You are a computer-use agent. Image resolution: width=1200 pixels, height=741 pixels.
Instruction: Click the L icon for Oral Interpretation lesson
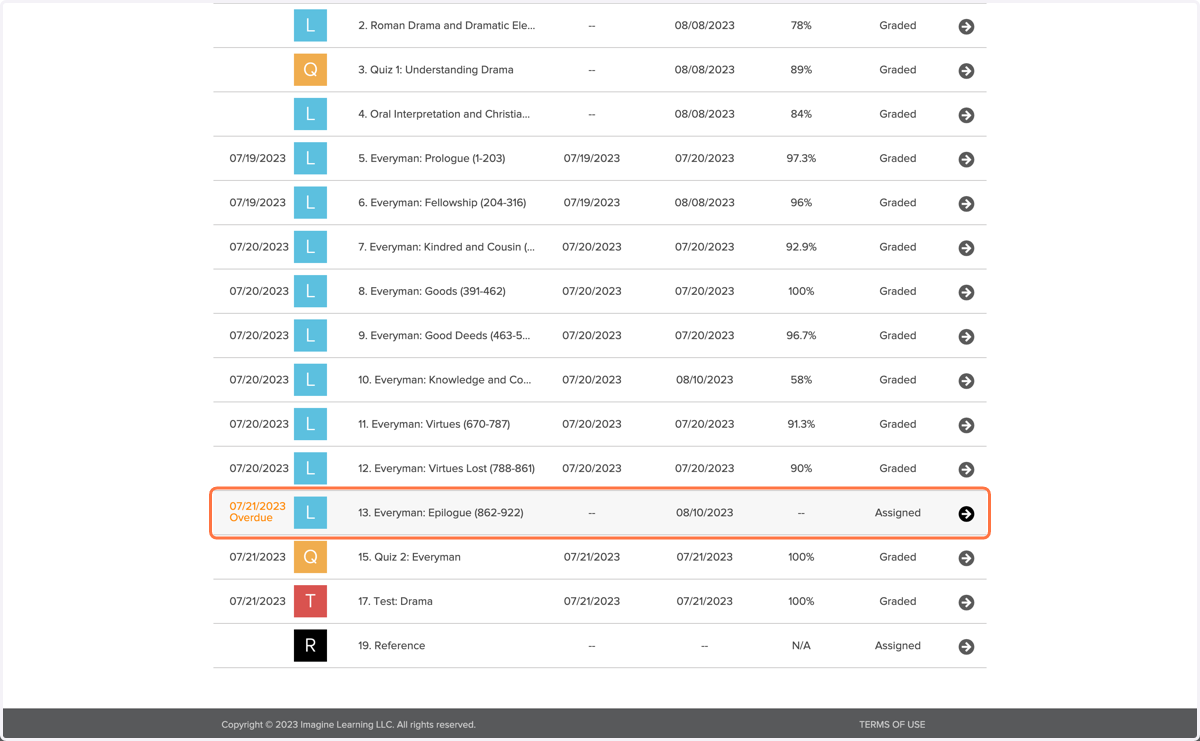click(310, 114)
